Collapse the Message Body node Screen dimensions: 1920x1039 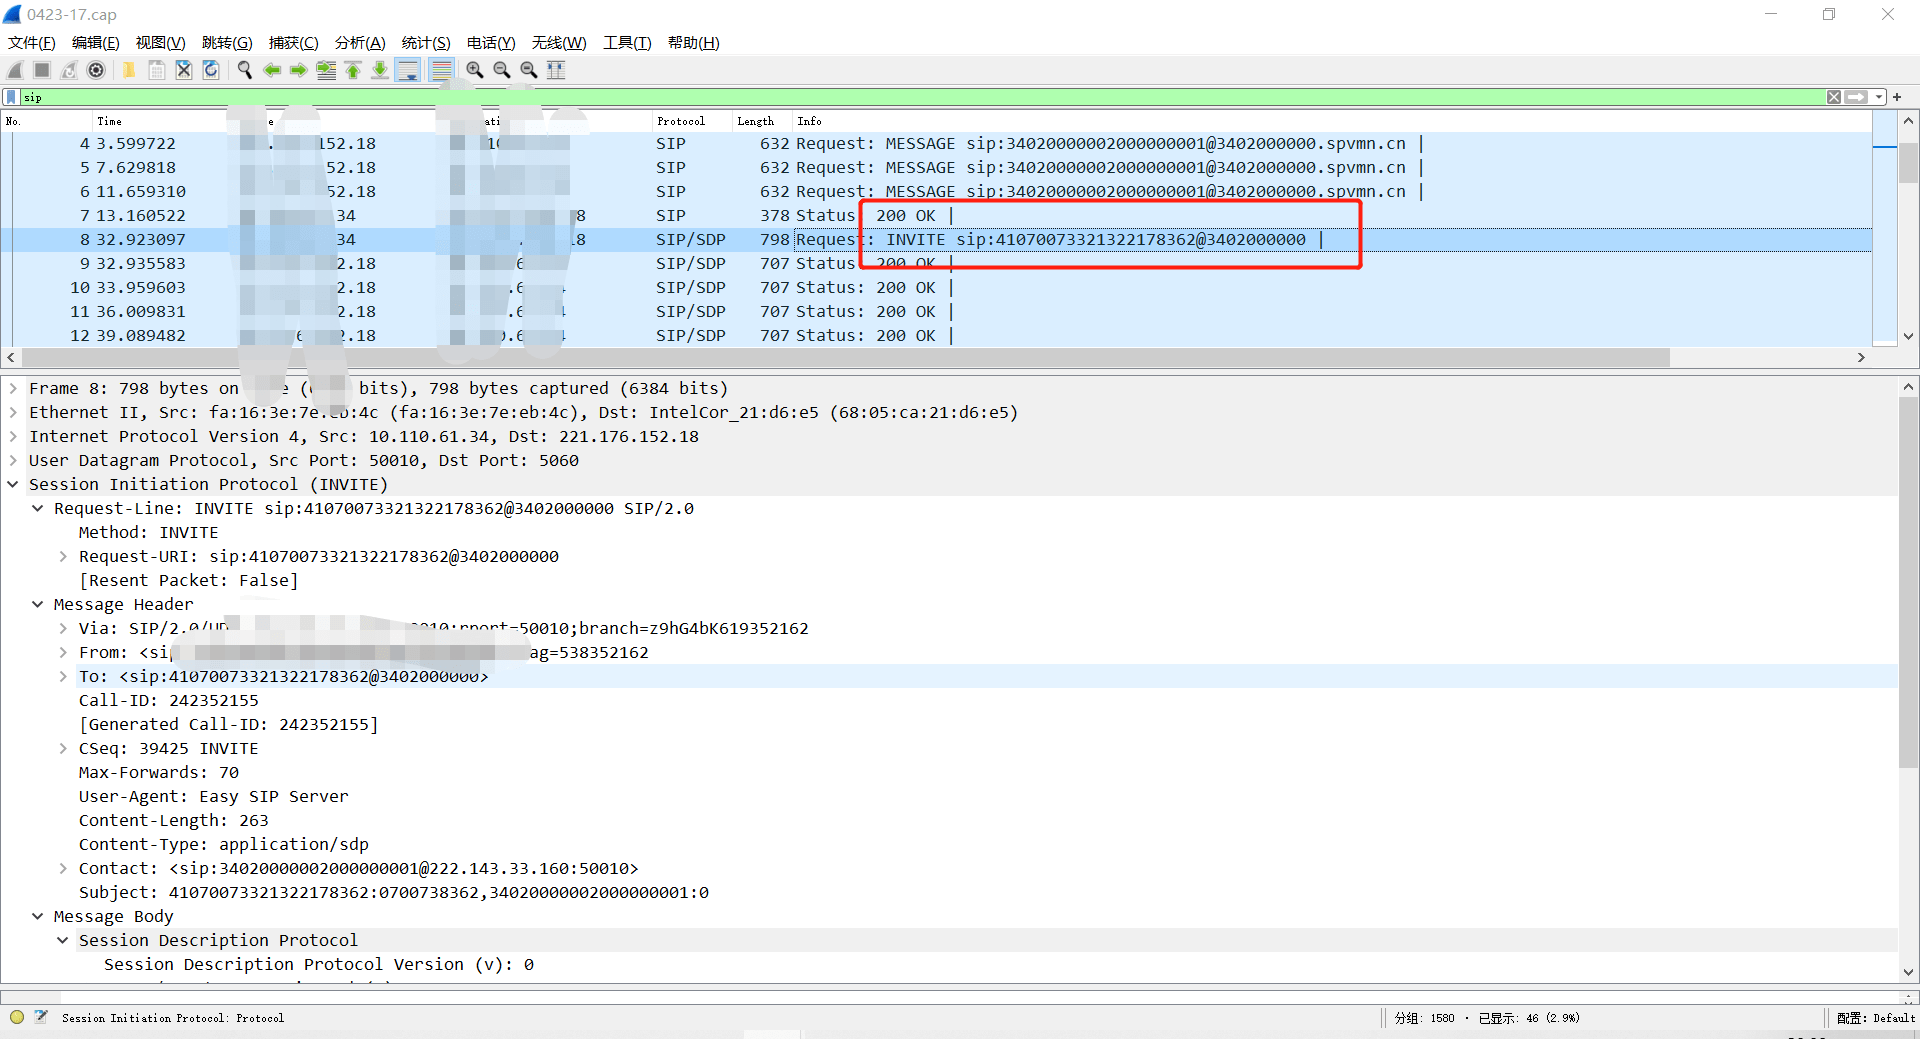coord(38,916)
